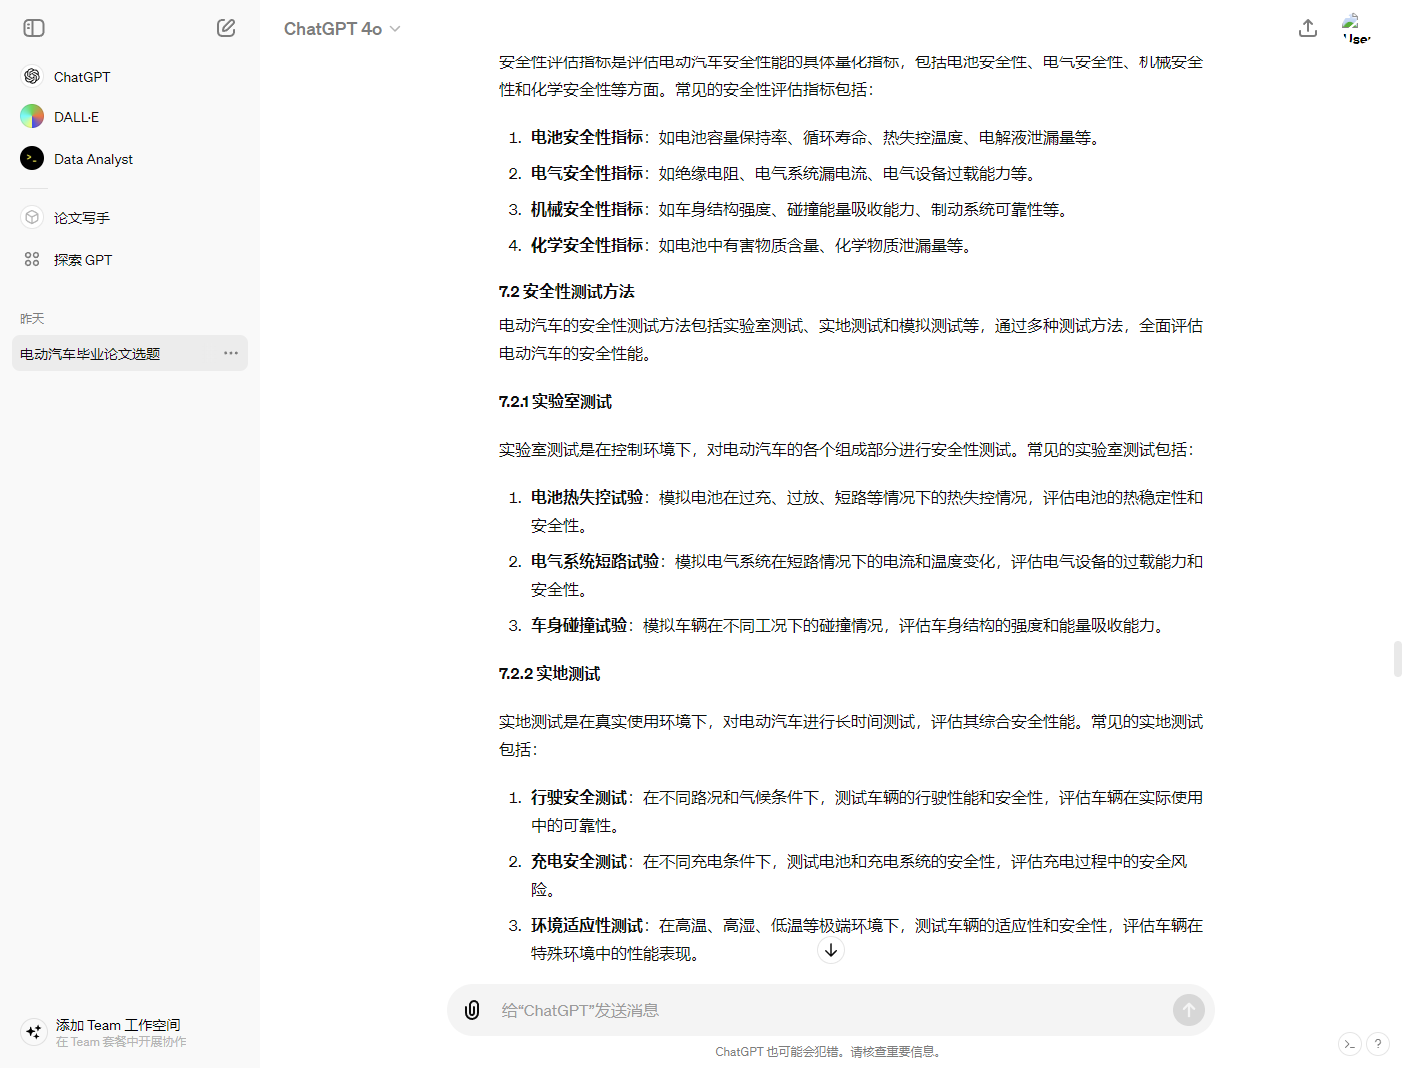This screenshot has width=1402, height=1068.
Task: Start a new chat with compose icon
Action: (x=226, y=28)
